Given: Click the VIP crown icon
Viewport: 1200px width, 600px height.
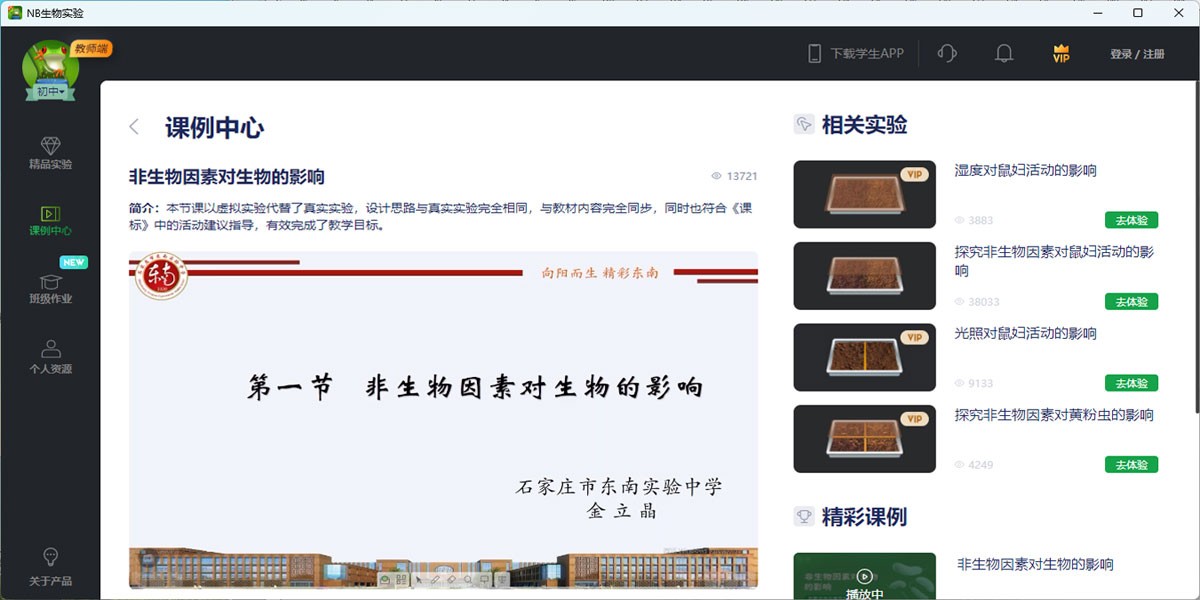Looking at the screenshot, I should click(1061, 54).
